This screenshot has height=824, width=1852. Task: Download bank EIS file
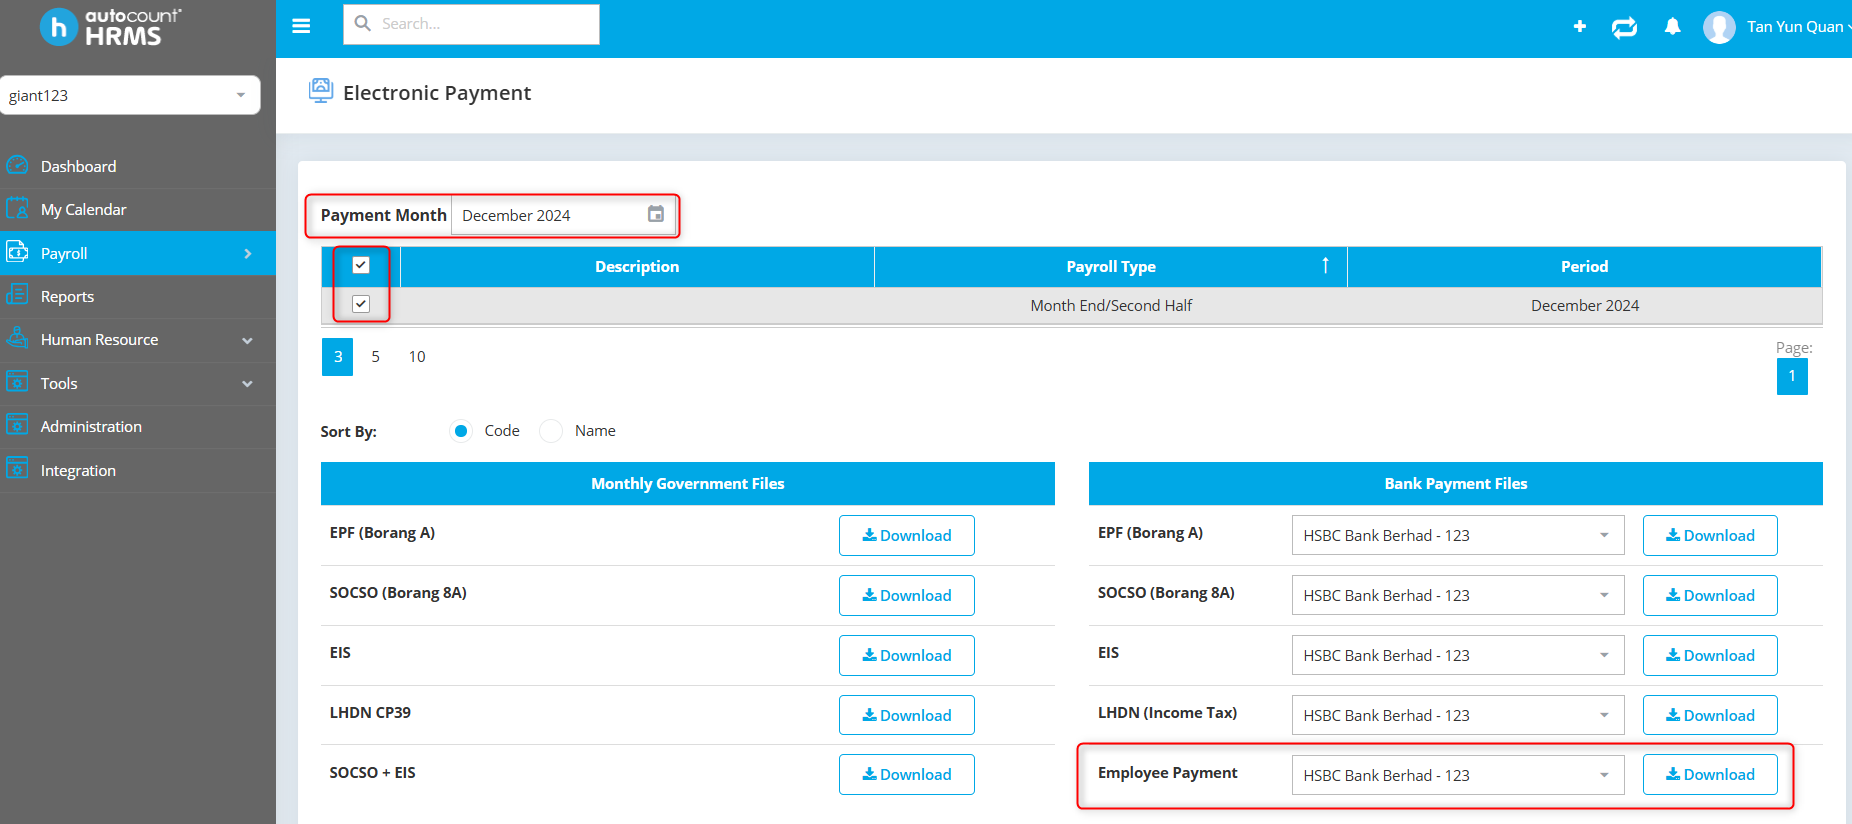(x=1710, y=655)
